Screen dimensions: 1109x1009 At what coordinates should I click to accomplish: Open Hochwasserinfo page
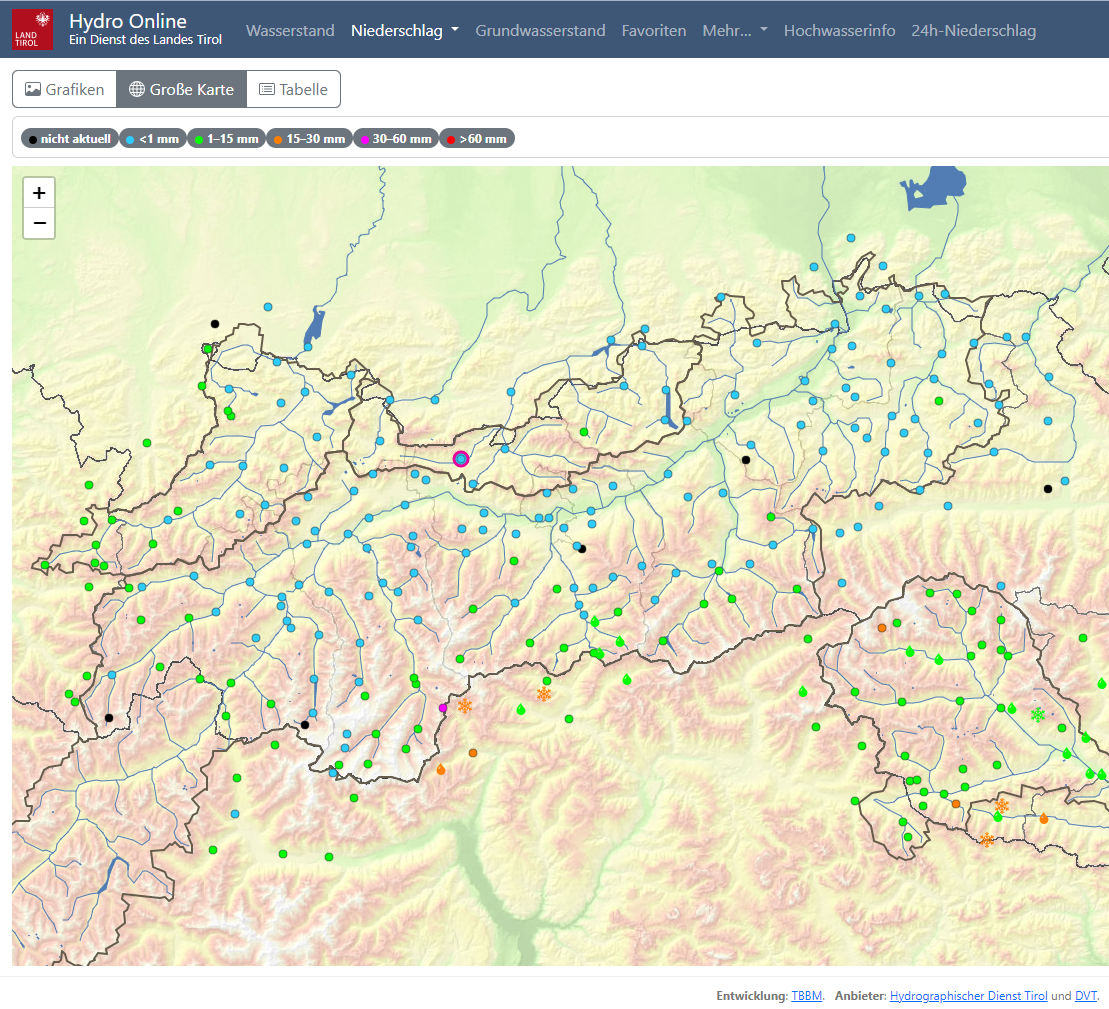click(x=840, y=30)
